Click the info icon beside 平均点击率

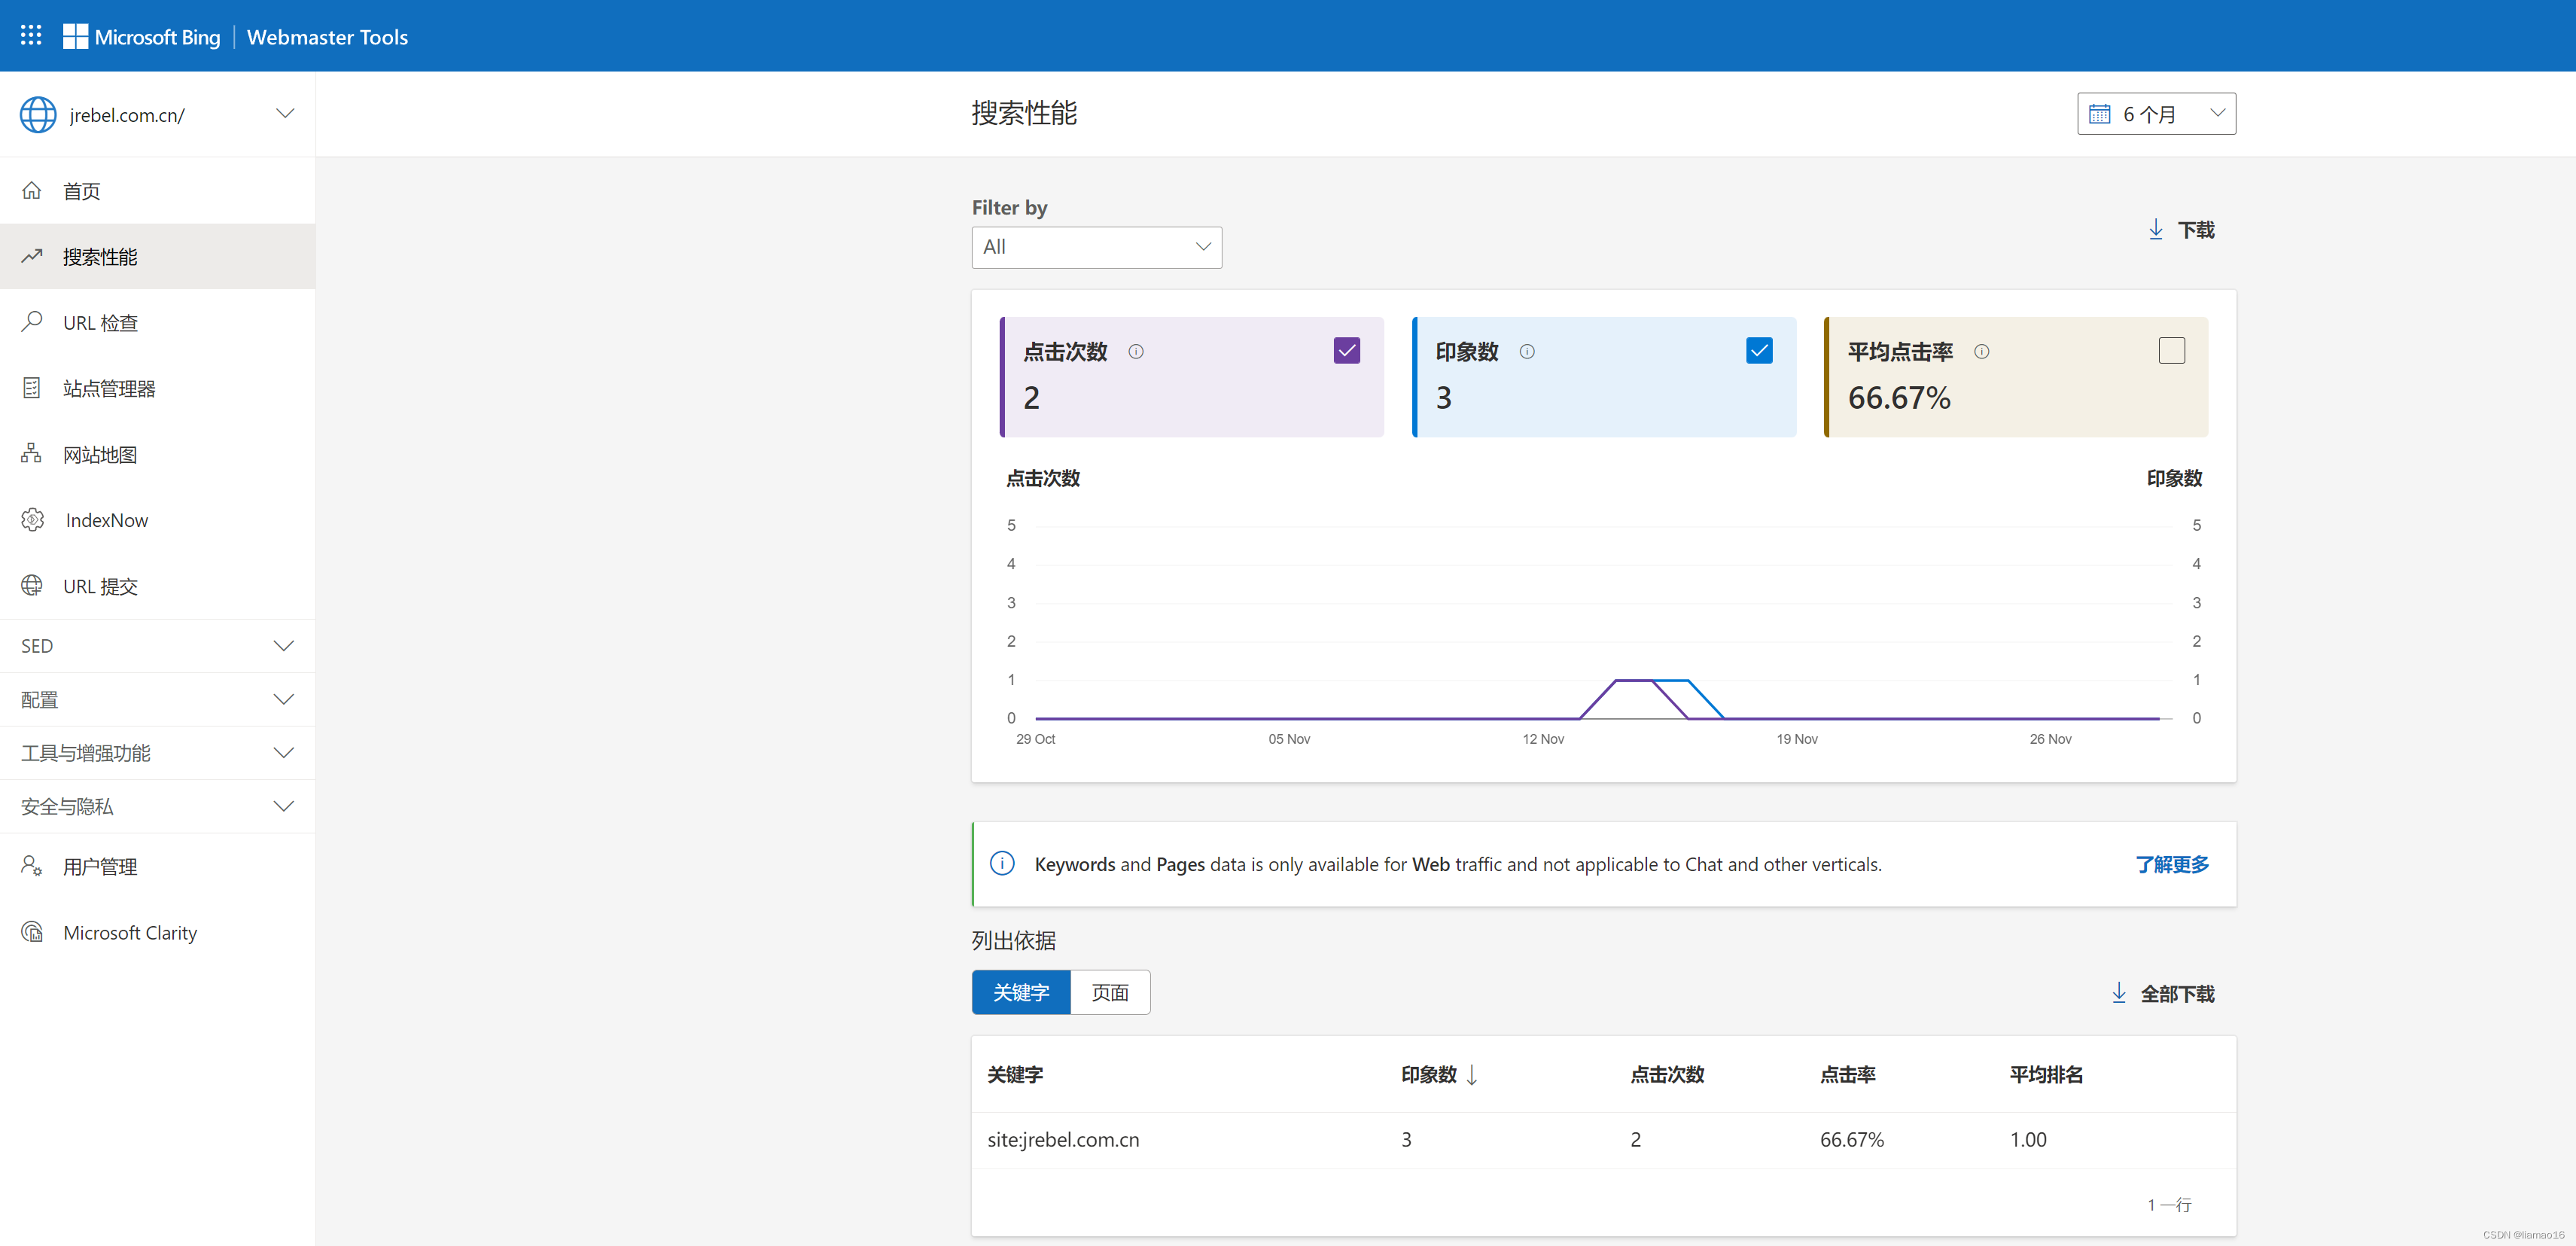[1981, 351]
